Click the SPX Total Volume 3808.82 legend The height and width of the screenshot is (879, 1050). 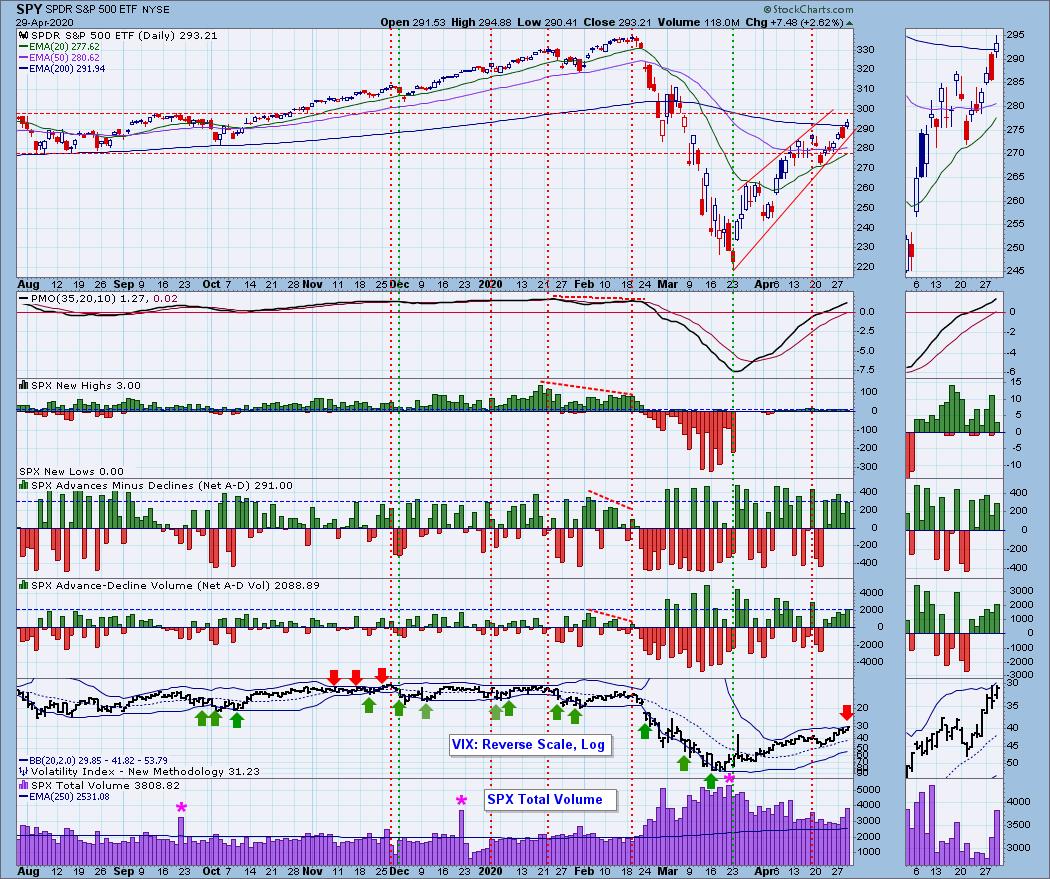tap(100, 785)
